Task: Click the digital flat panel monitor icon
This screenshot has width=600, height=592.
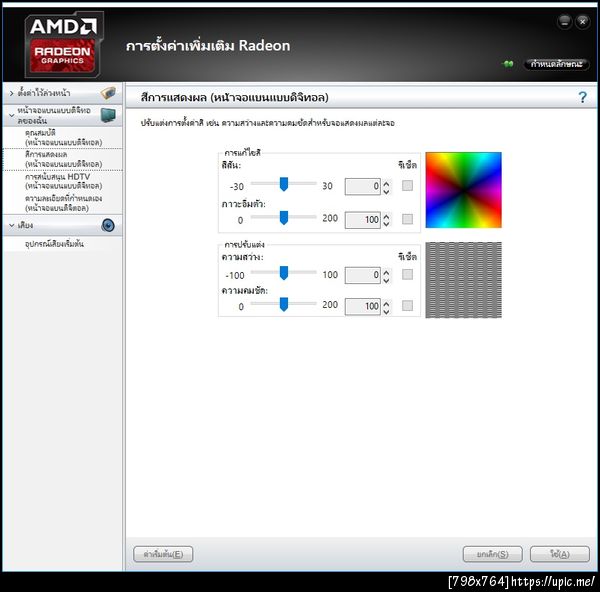Action: [x=108, y=115]
